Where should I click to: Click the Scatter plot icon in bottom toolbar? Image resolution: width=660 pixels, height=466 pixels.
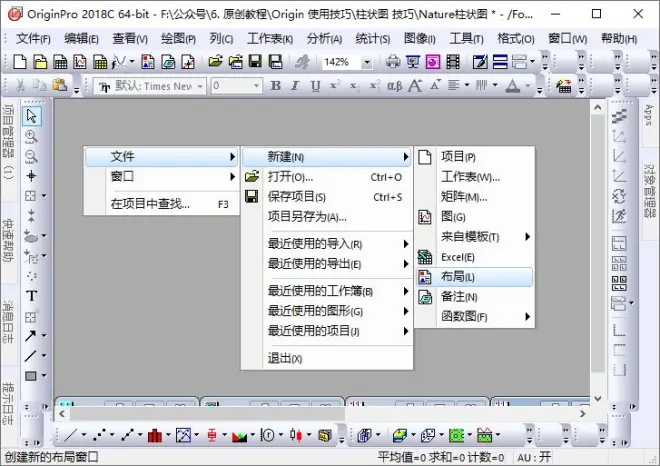99,435
